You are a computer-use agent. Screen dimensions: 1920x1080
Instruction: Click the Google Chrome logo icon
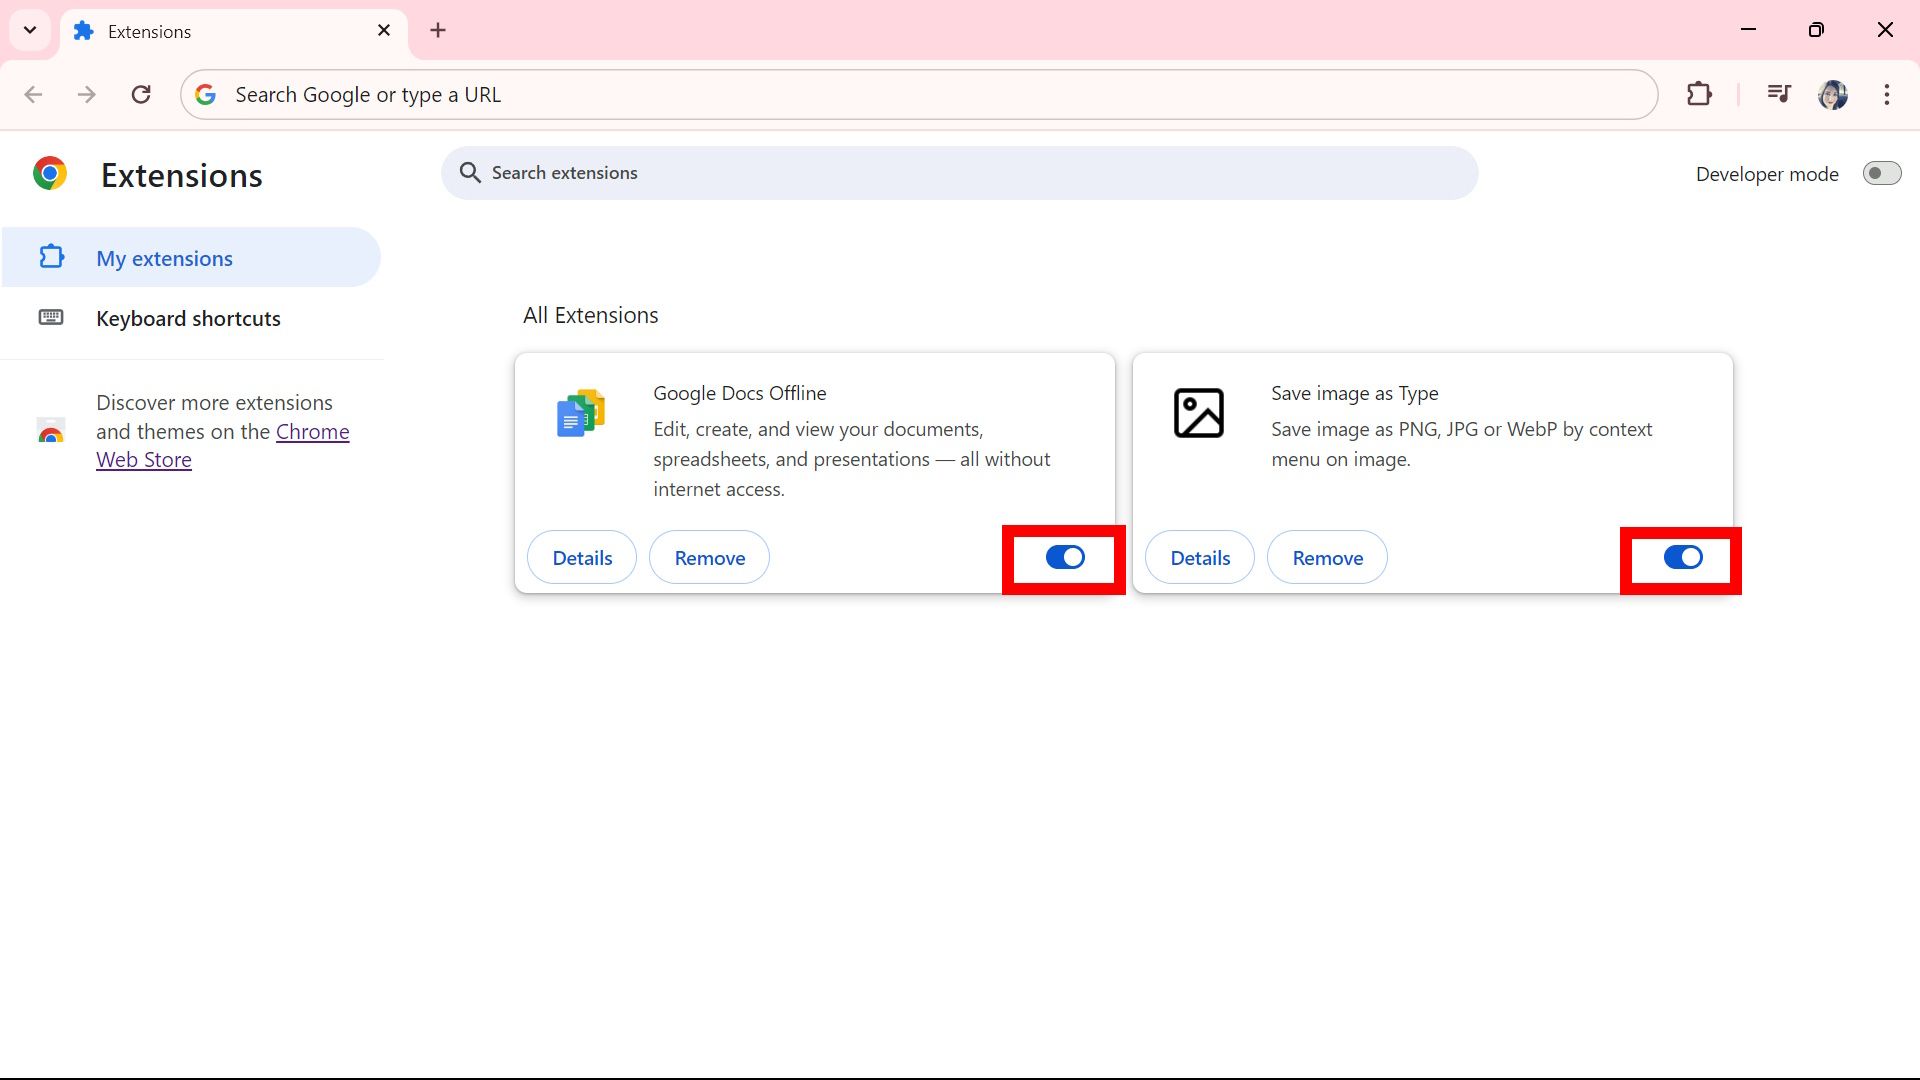coord(49,173)
